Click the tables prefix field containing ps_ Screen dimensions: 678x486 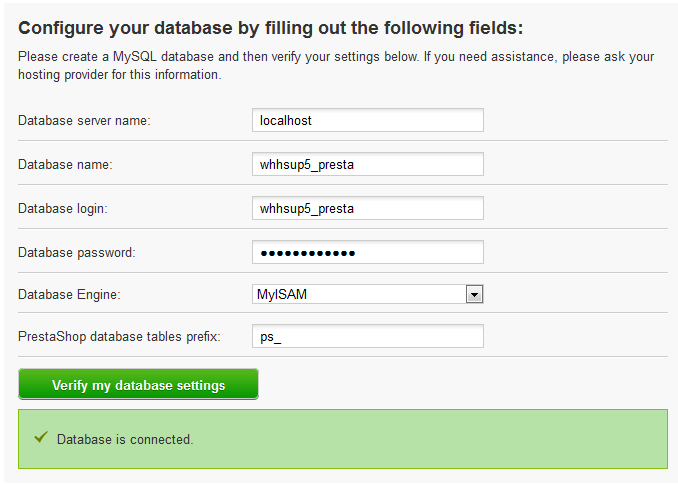[367, 336]
